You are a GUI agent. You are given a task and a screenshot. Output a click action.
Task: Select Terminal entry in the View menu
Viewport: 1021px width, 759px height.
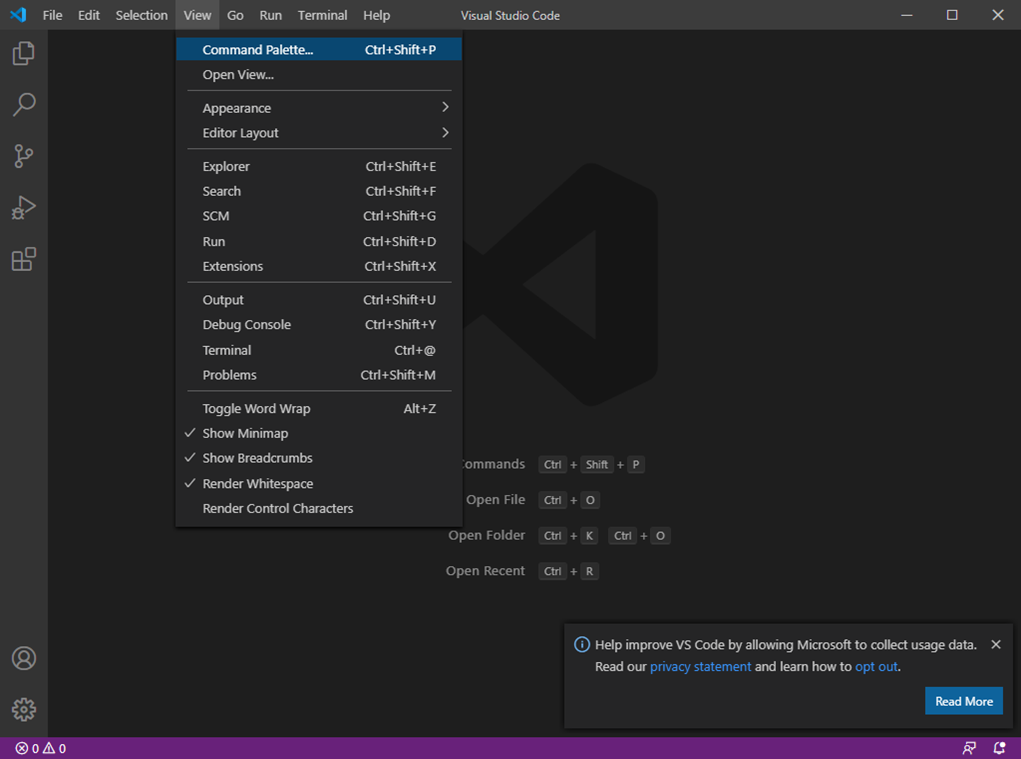pyautogui.click(x=319, y=350)
